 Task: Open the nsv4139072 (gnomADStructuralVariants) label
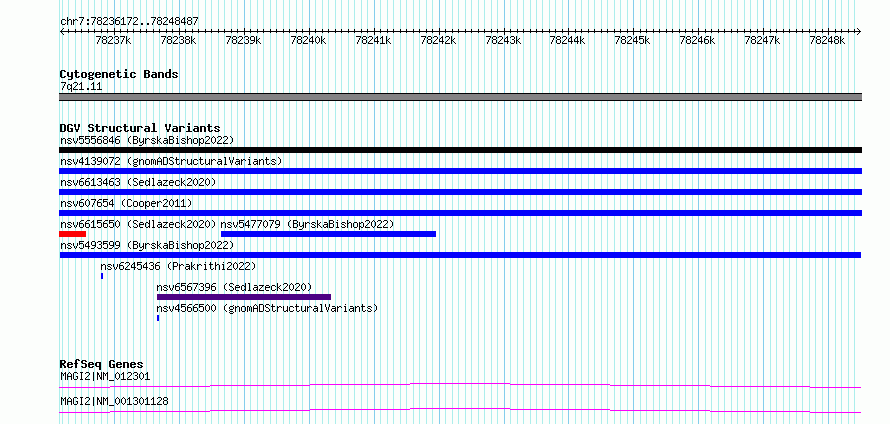171,161
